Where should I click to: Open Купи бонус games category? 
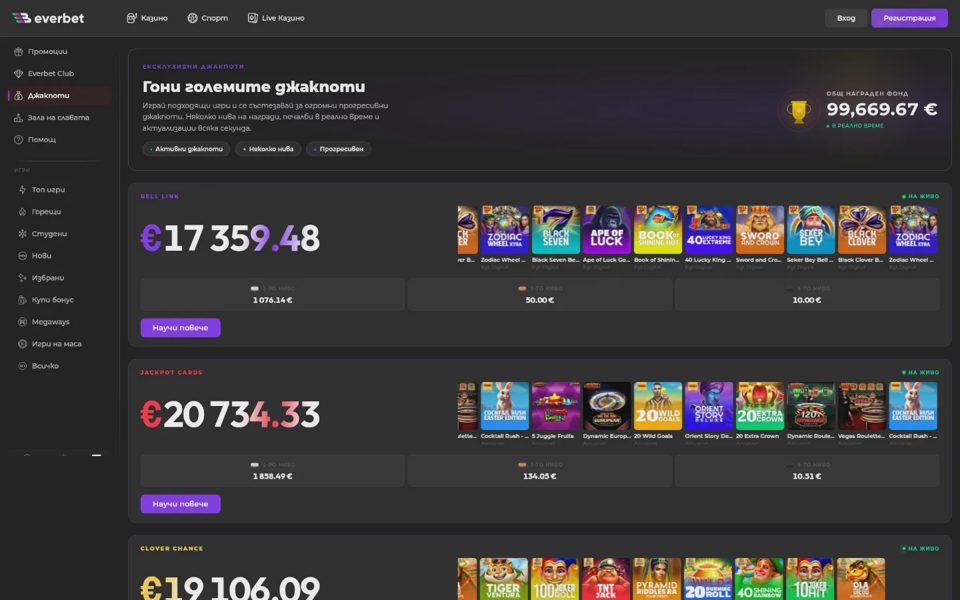point(53,300)
